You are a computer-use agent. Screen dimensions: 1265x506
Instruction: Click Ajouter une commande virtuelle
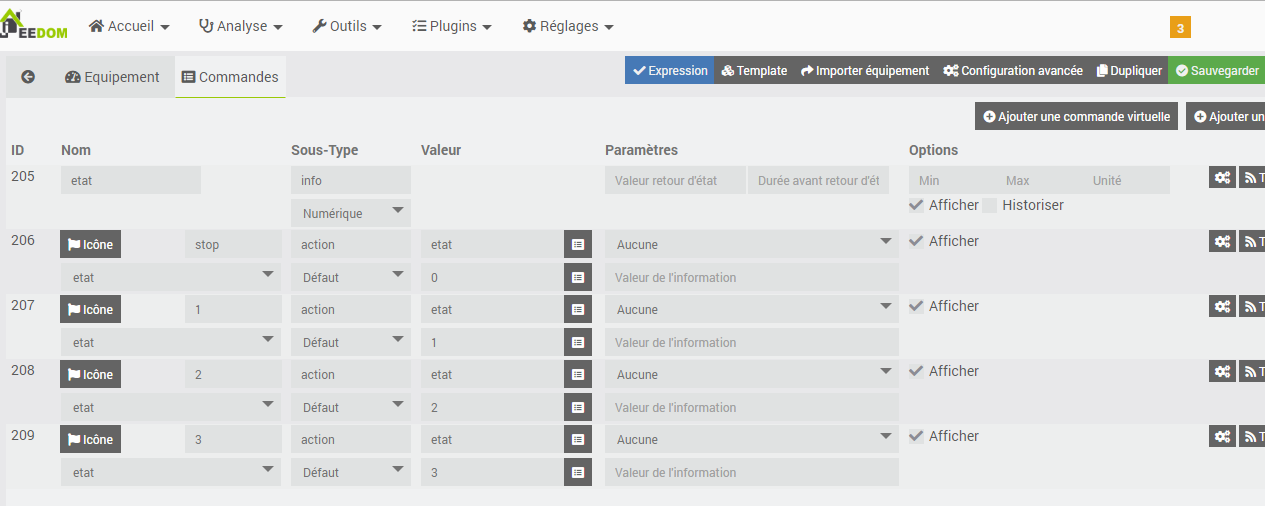[1077, 116]
